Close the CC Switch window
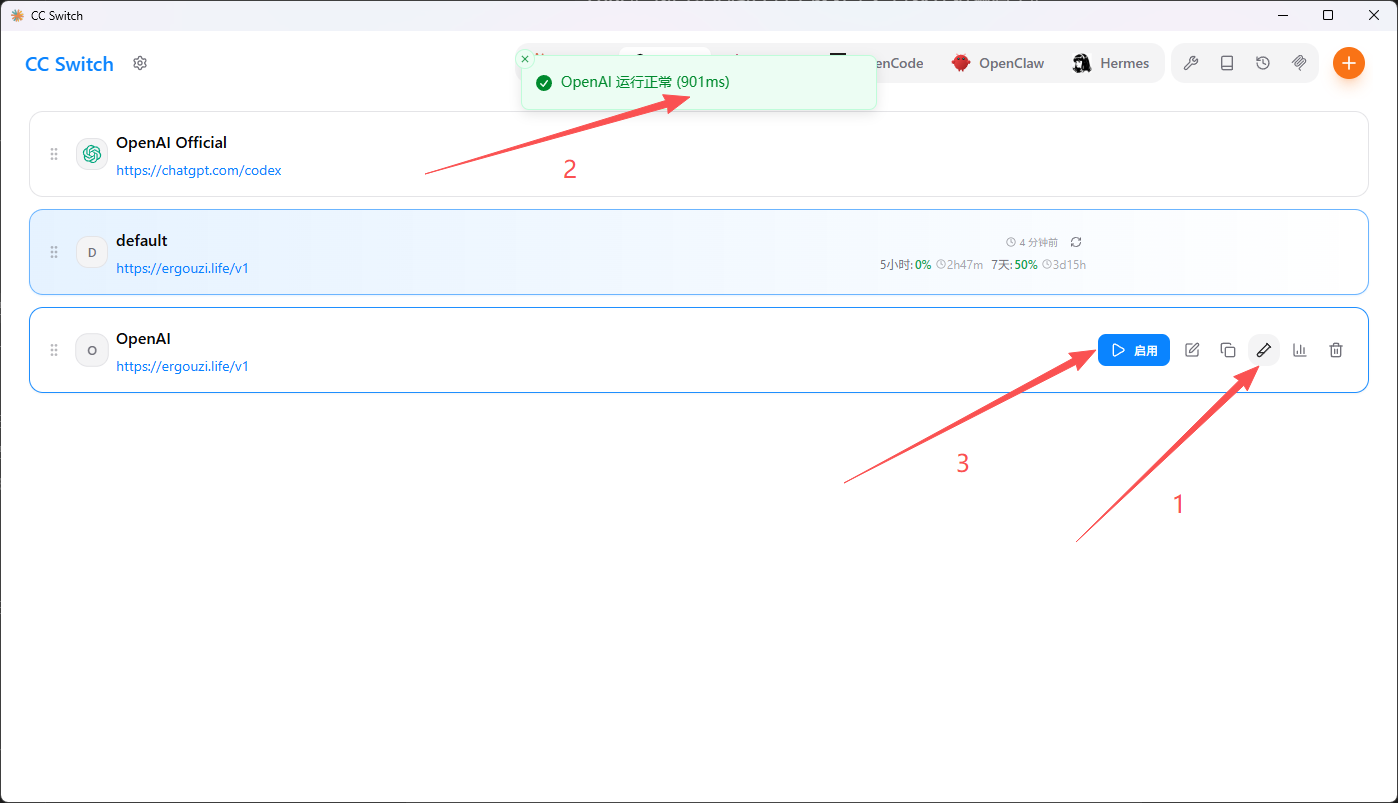The height and width of the screenshot is (803, 1398). pos(1374,15)
